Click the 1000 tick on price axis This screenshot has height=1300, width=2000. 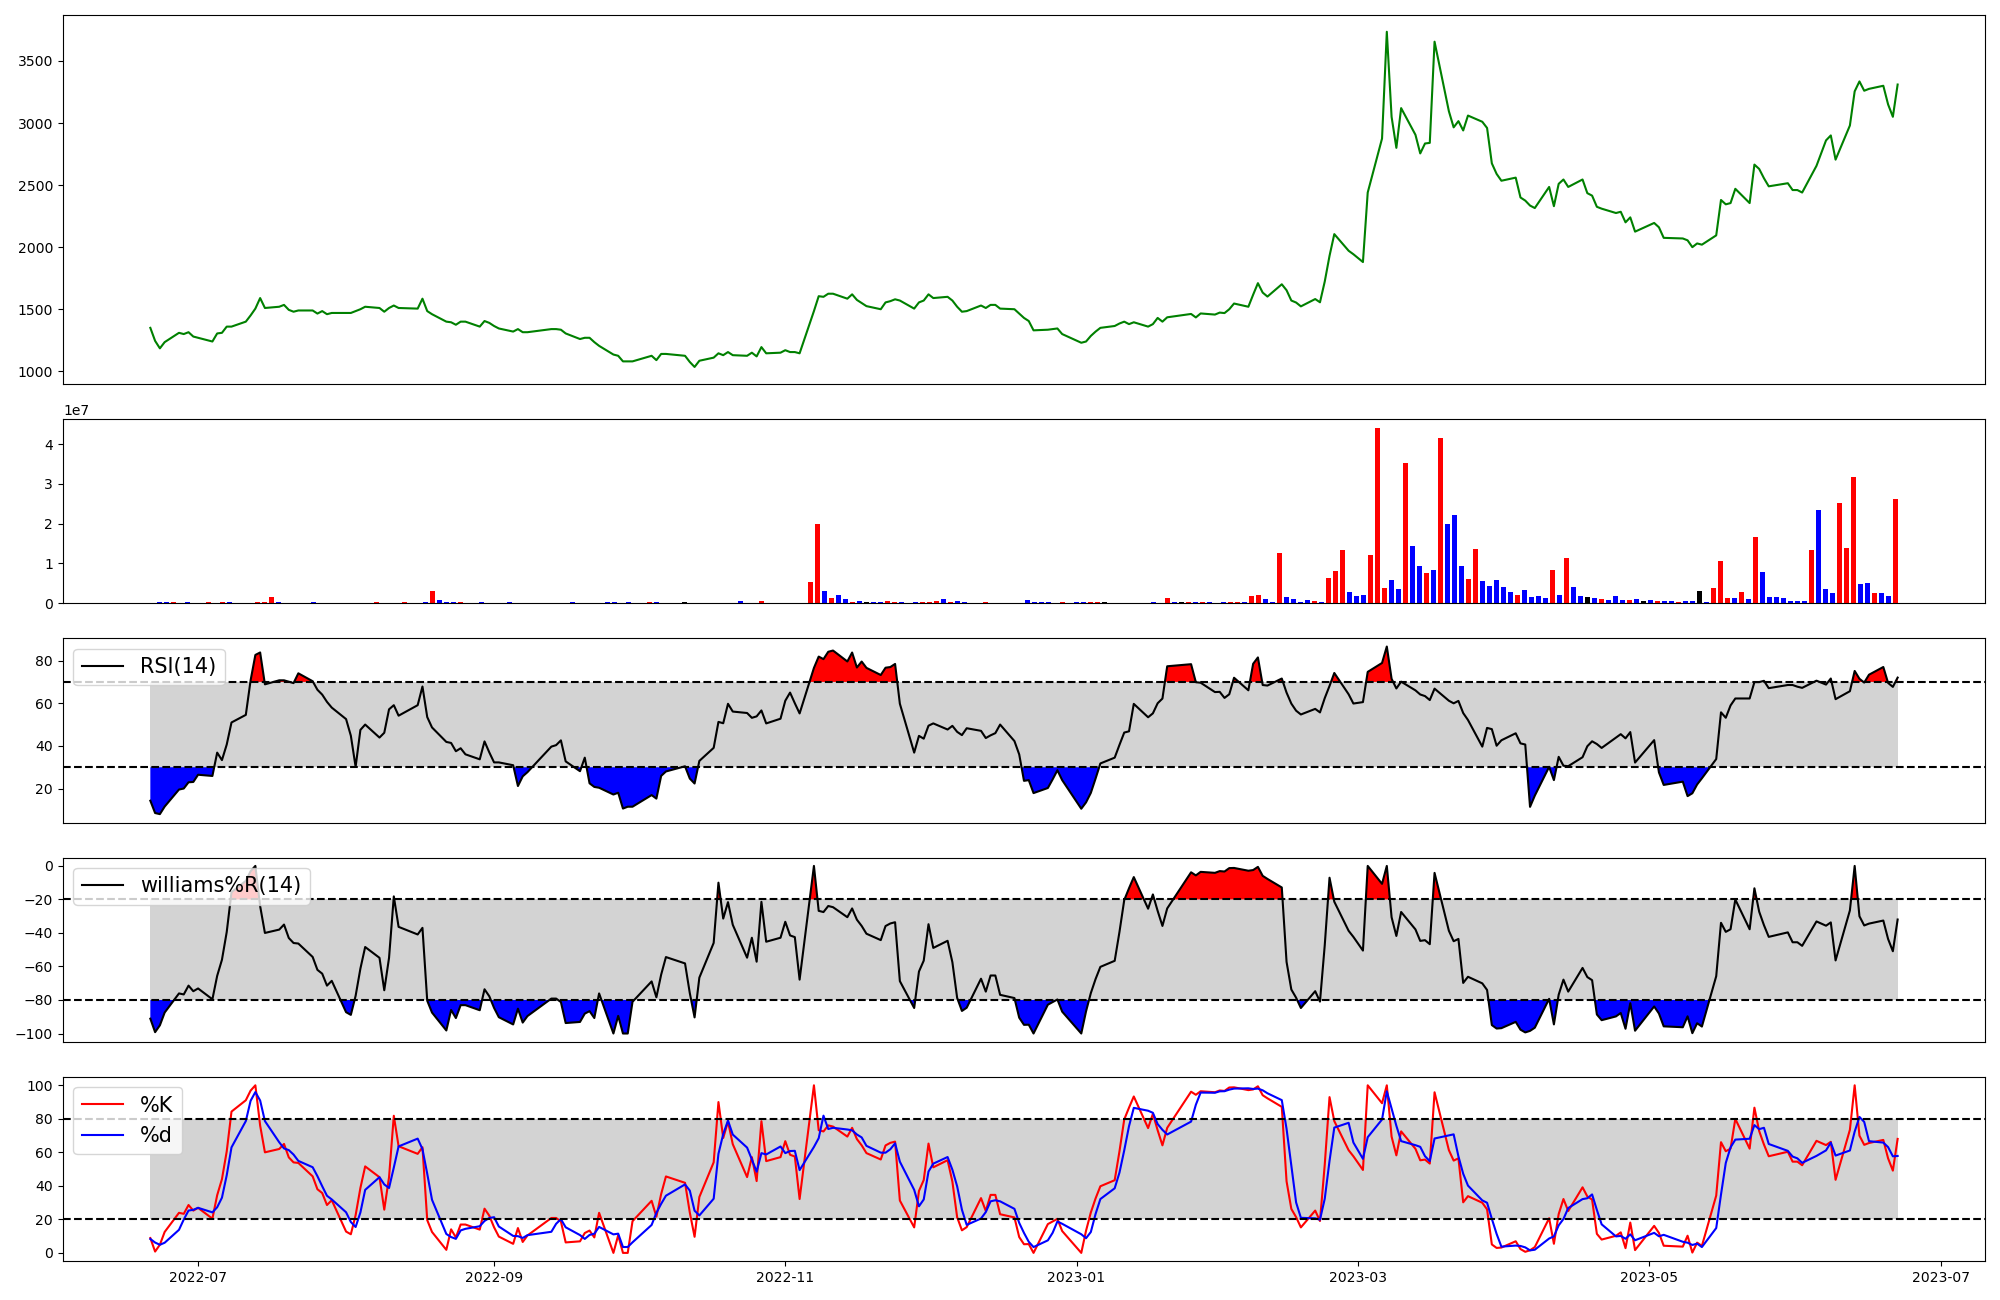click(x=35, y=372)
